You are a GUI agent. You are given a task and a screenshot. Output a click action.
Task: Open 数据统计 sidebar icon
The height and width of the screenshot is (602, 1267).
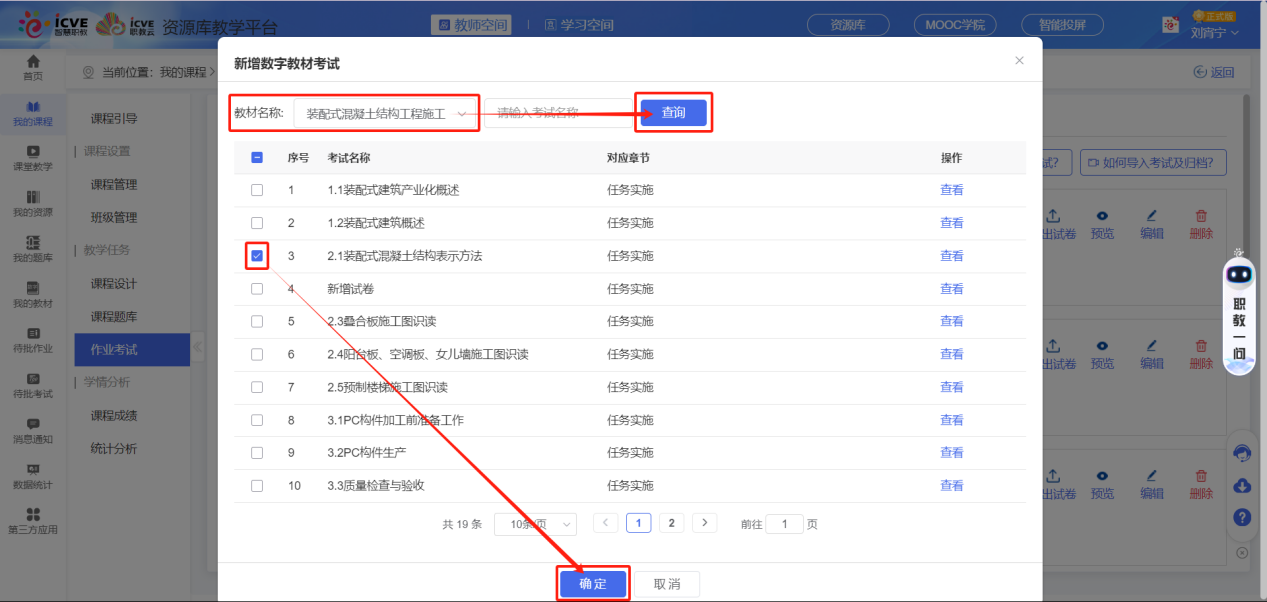(x=33, y=476)
